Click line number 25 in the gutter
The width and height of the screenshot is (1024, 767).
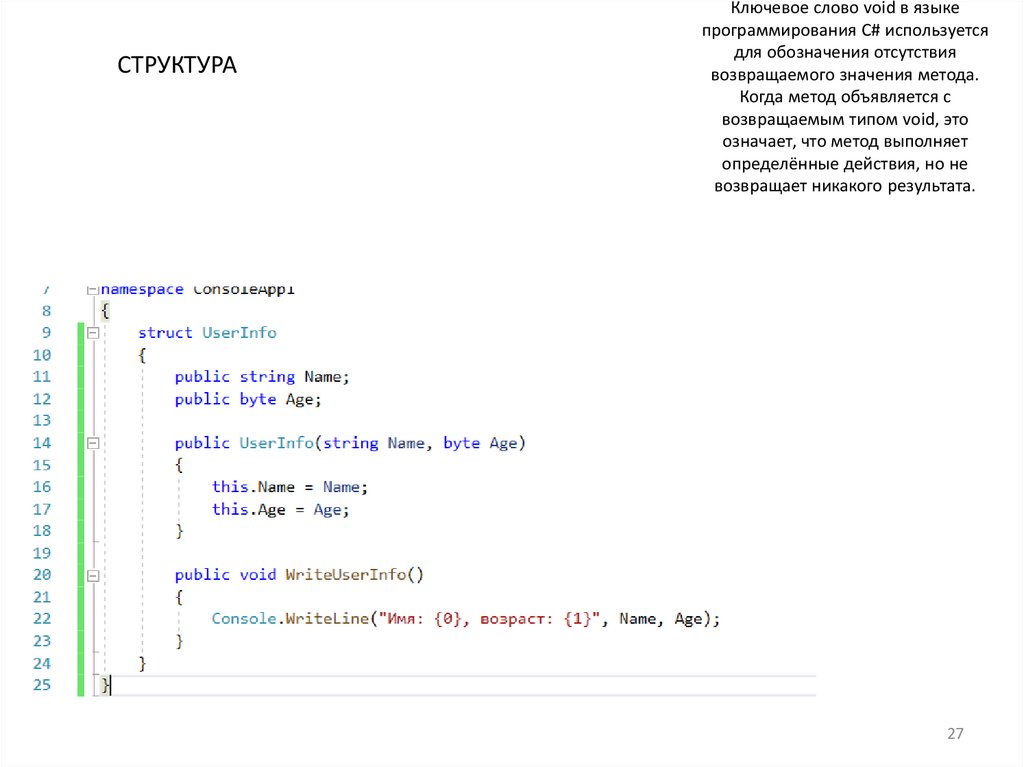[41, 685]
